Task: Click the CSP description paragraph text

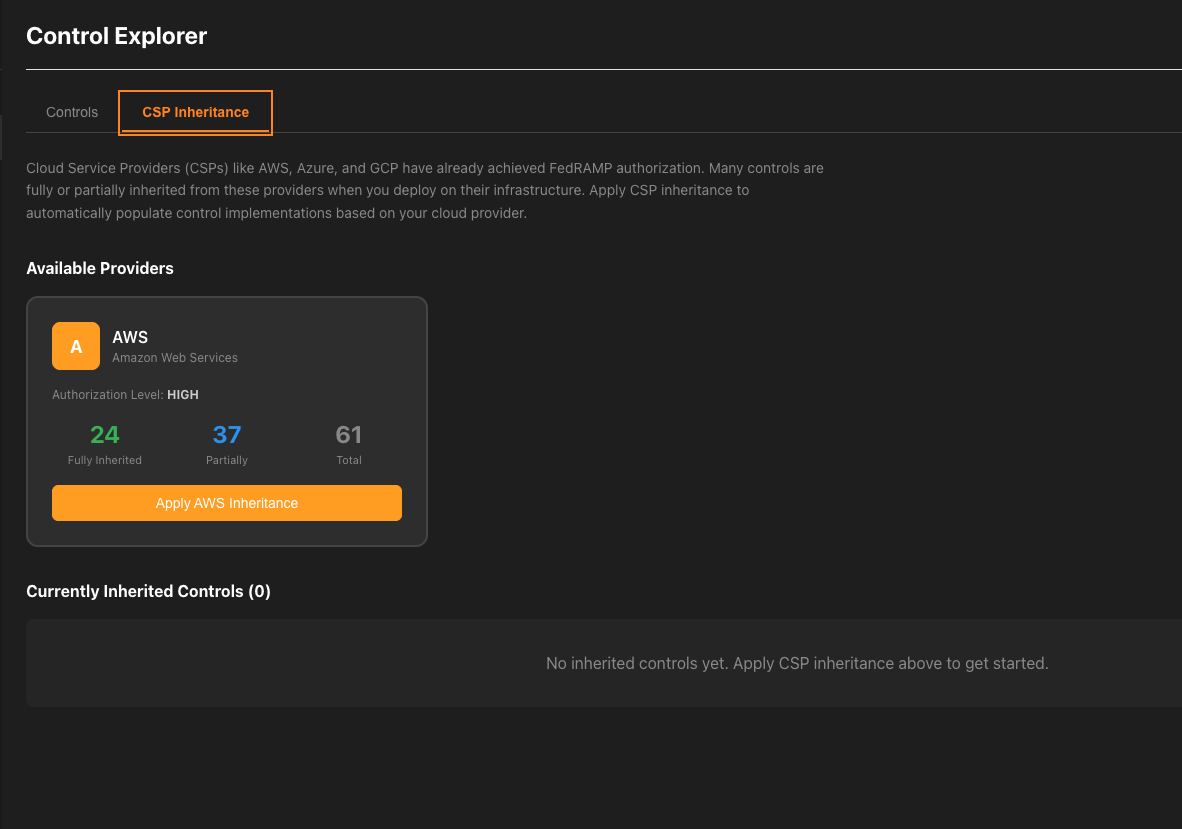Action: click(425, 190)
